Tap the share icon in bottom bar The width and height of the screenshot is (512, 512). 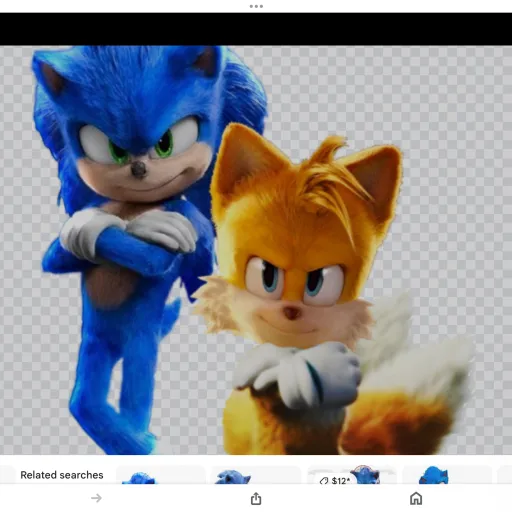pyautogui.click(x=256, y=498)
